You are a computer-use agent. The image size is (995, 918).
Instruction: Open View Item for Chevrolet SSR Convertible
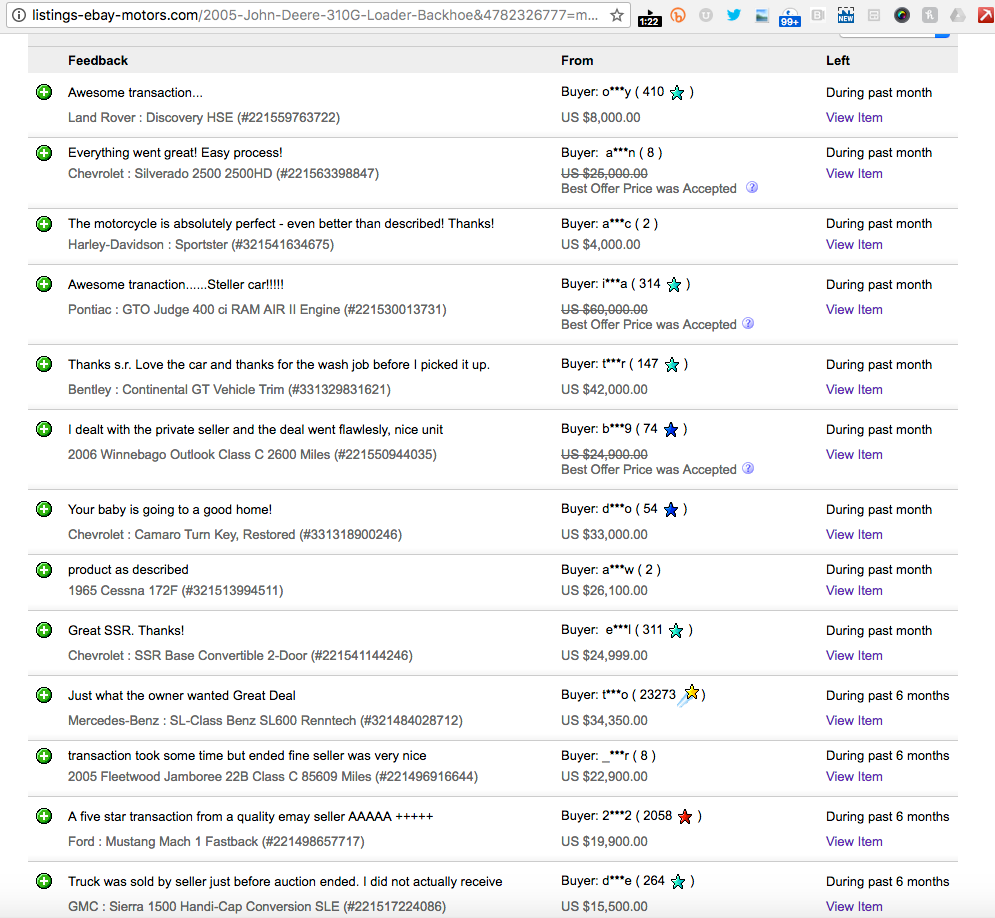pyautogui.click(x=854, y=655)
